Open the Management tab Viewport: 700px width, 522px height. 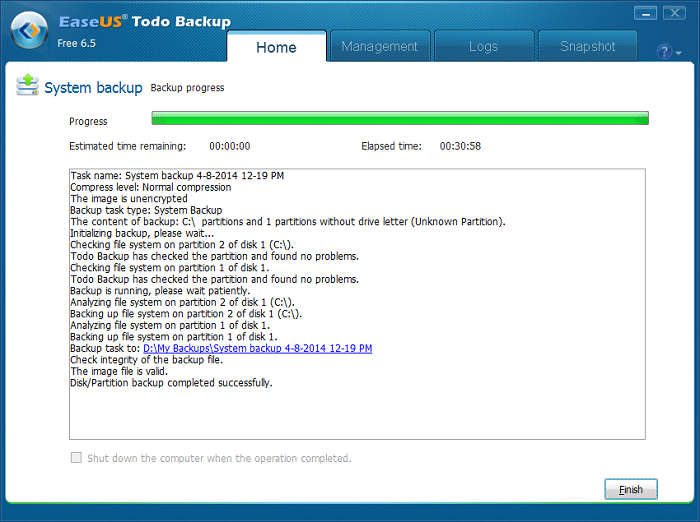379,46
